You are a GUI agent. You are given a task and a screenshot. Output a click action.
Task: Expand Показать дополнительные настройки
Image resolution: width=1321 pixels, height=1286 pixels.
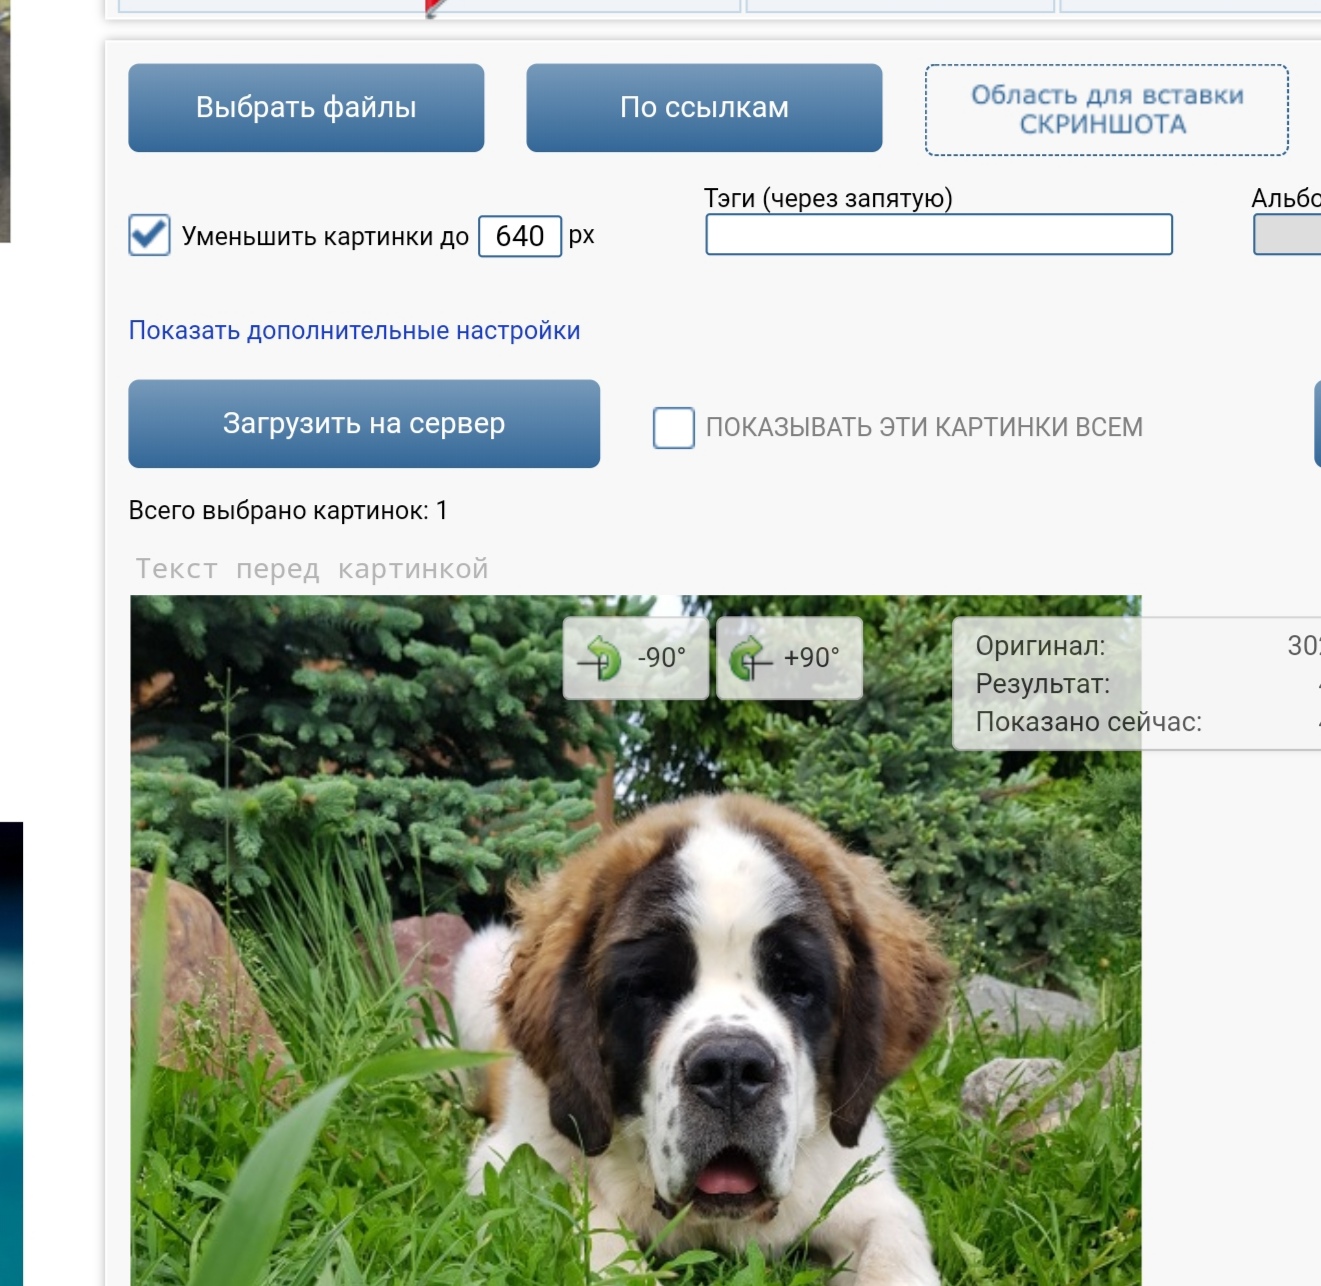[x=354, y=331]
